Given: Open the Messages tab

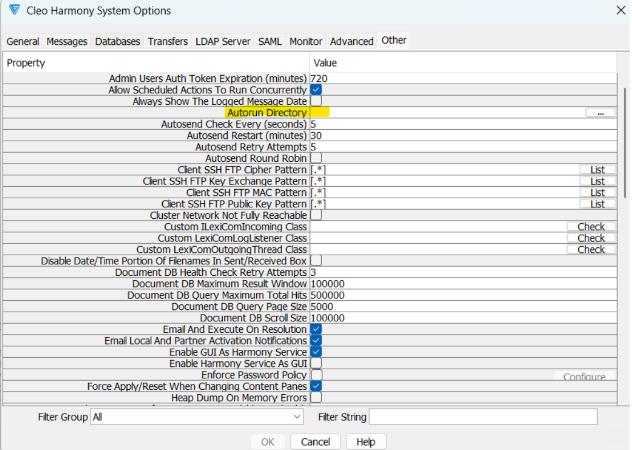Looking at the screenshot, I should click(67, 42).
